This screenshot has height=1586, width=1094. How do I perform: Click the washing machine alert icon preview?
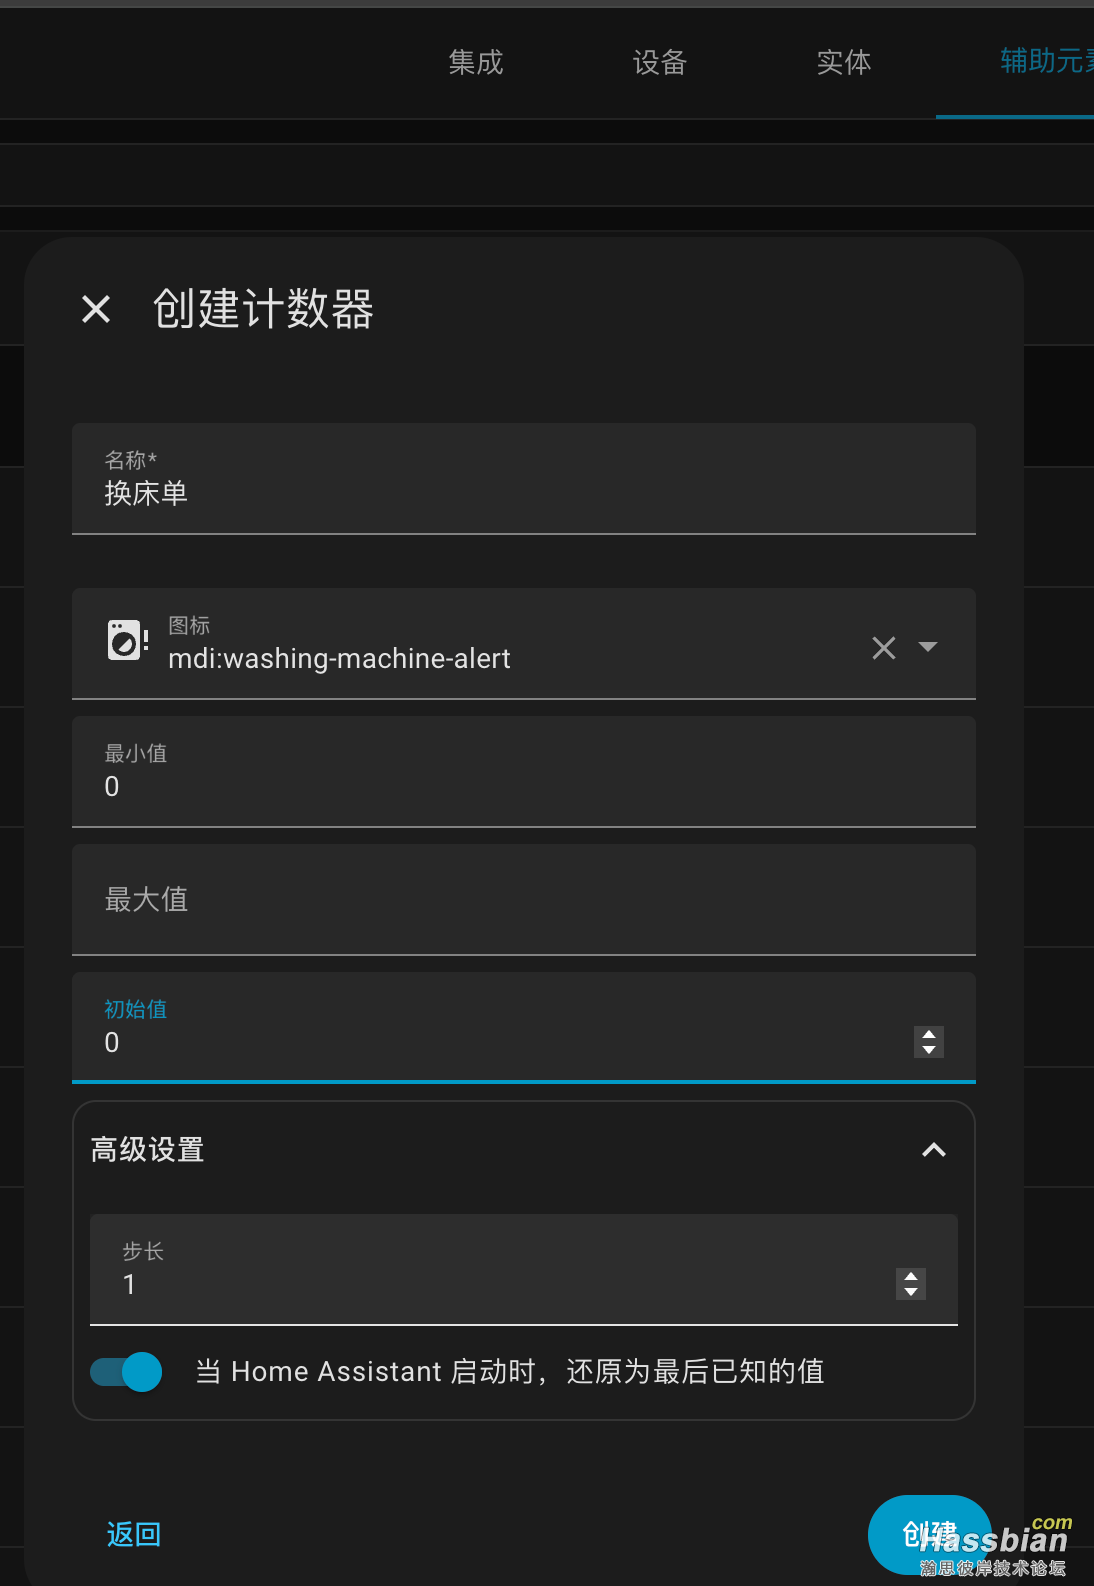point(125,639)
